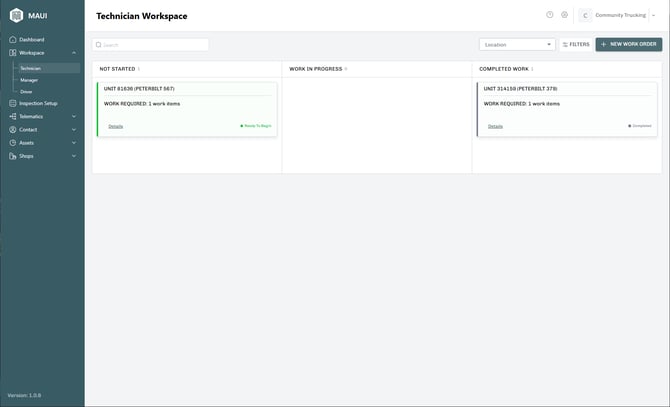Click the MAUI hexagon logo
670x407 pixels.
pos(16,15)
